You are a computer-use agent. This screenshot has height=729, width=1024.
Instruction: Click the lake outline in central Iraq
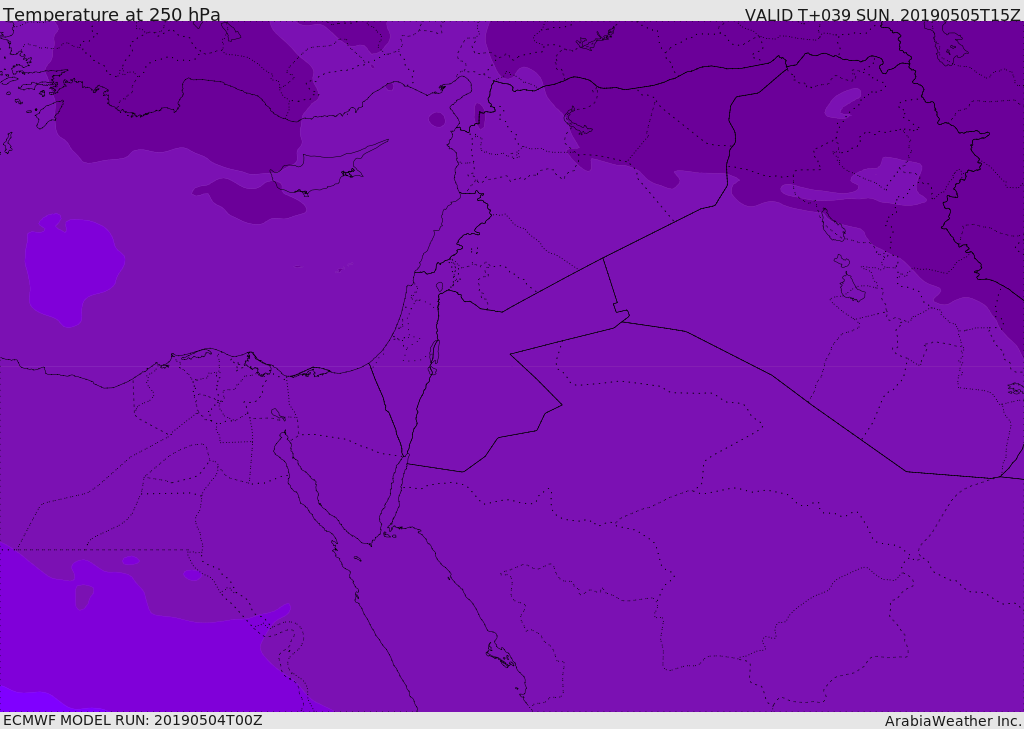[850, 288]
